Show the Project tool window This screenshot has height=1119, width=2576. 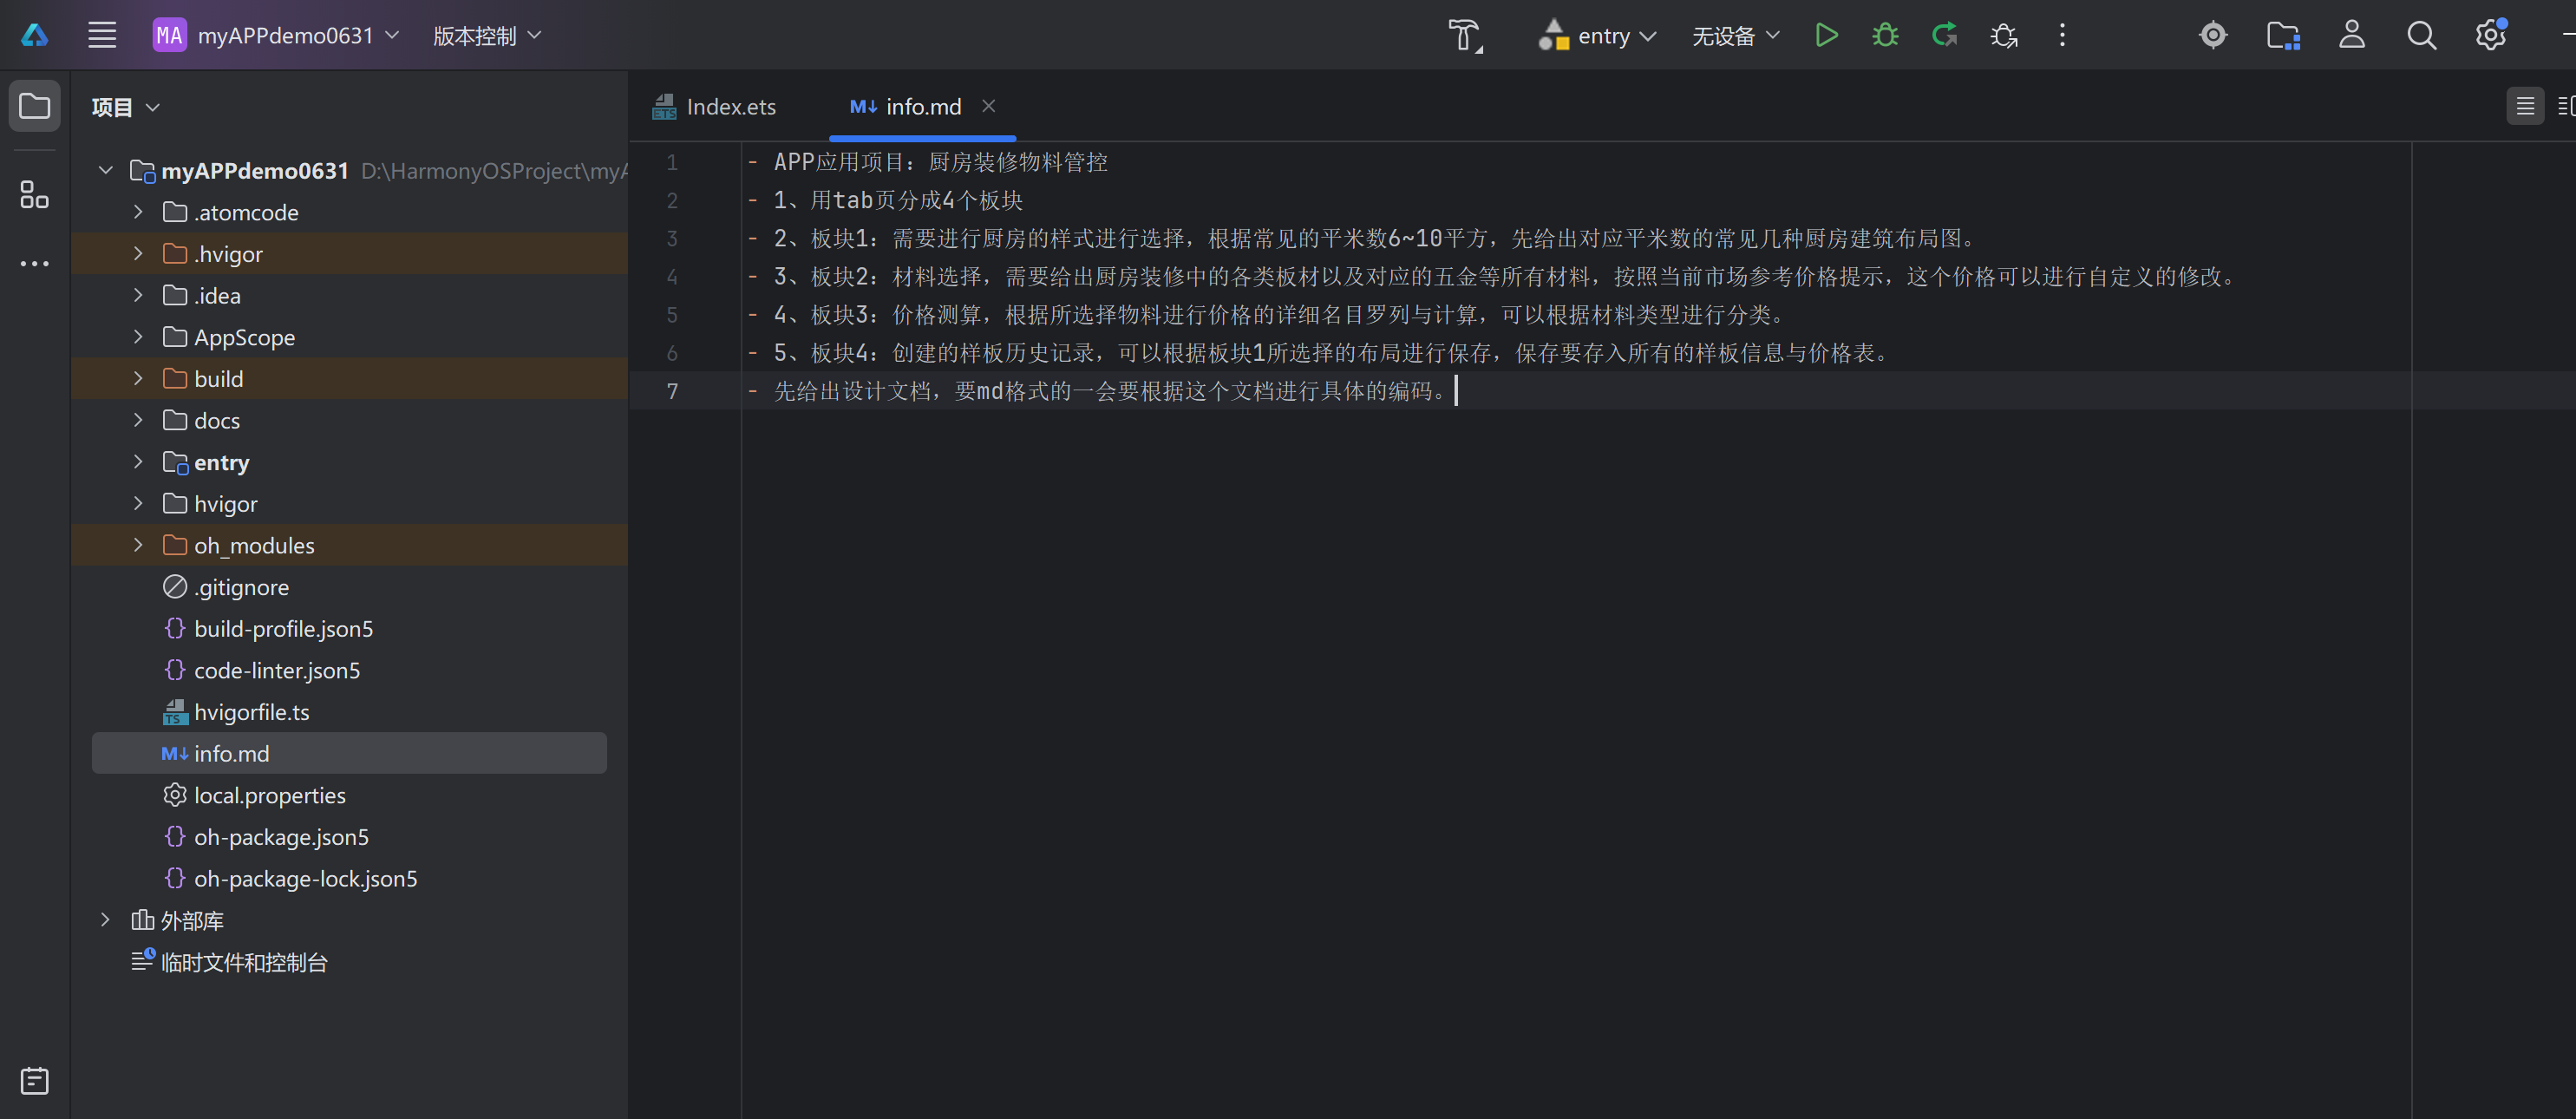[x=35, y=106]
